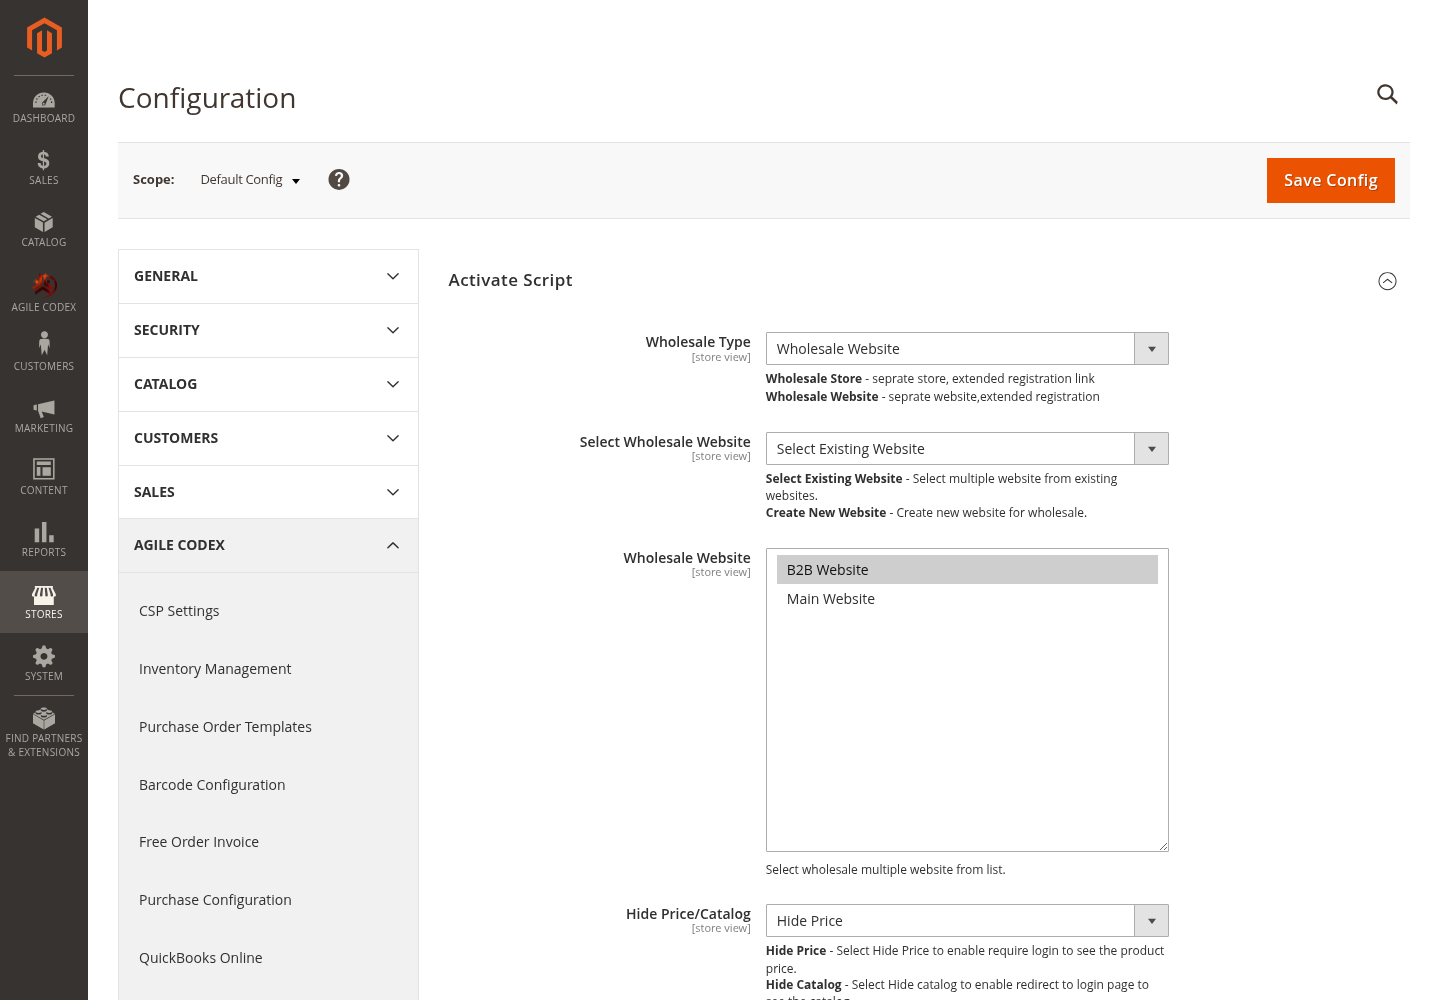Open the Default Config scope dropdown

point(250,180)
